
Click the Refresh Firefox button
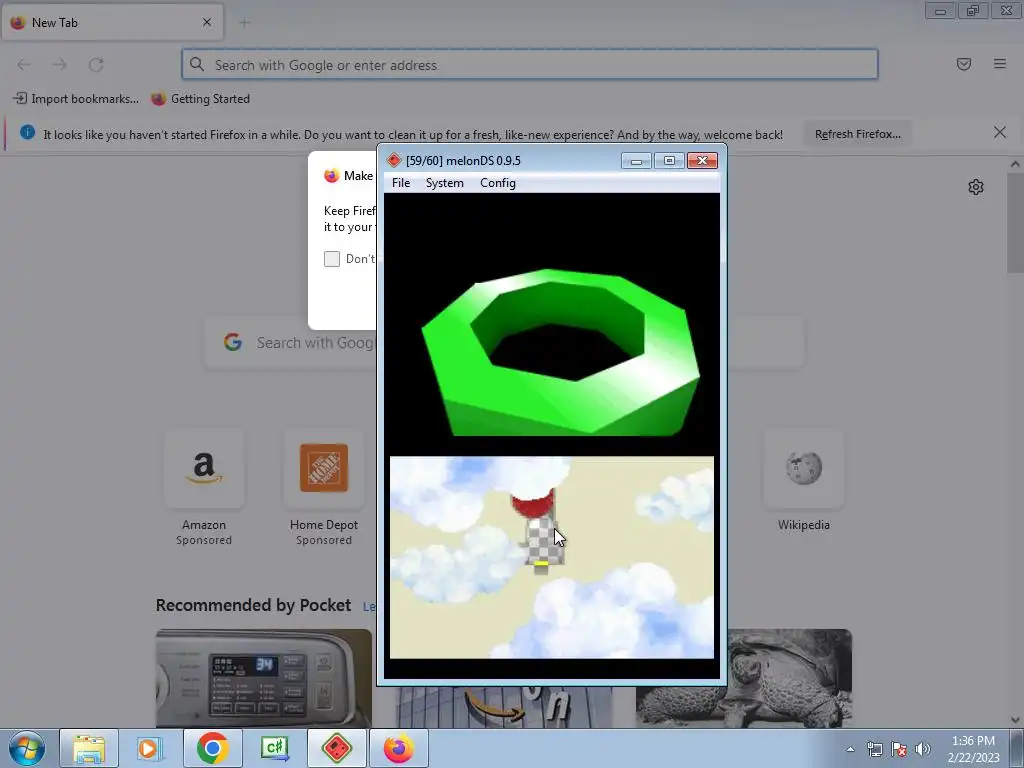tap(857, 135)
